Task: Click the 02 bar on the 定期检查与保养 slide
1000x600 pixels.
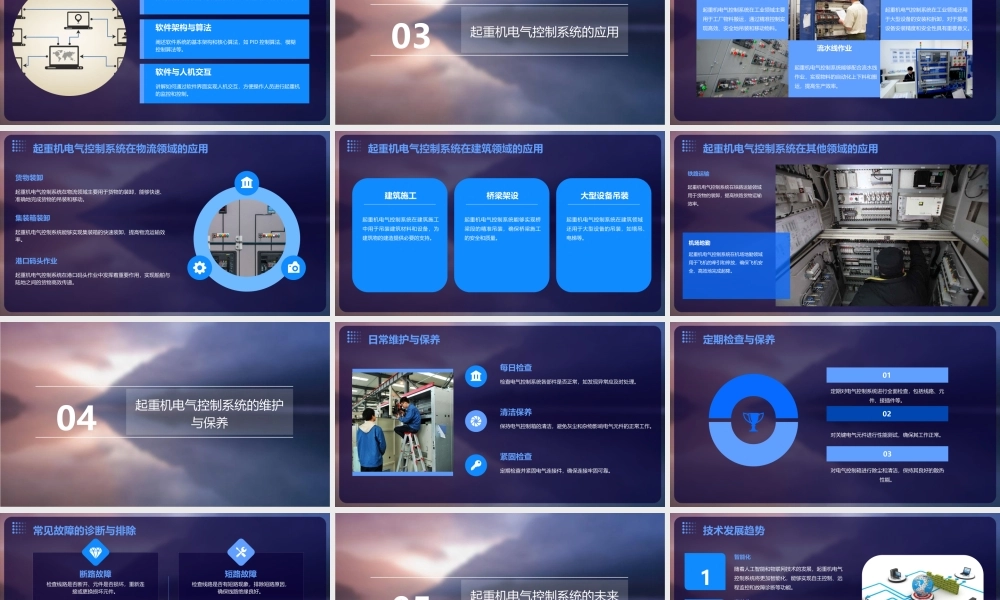Action: [887, 414]
